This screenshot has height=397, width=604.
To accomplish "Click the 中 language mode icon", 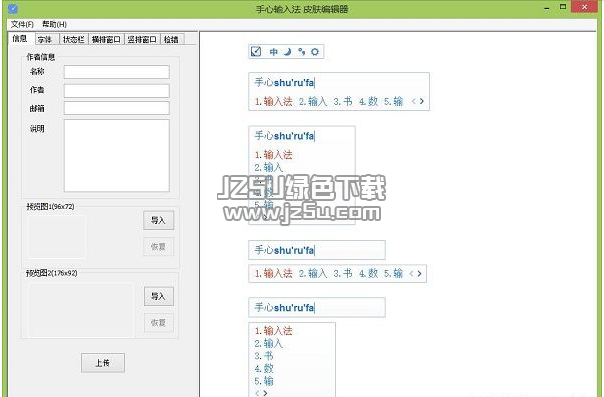I will point(273,52).
